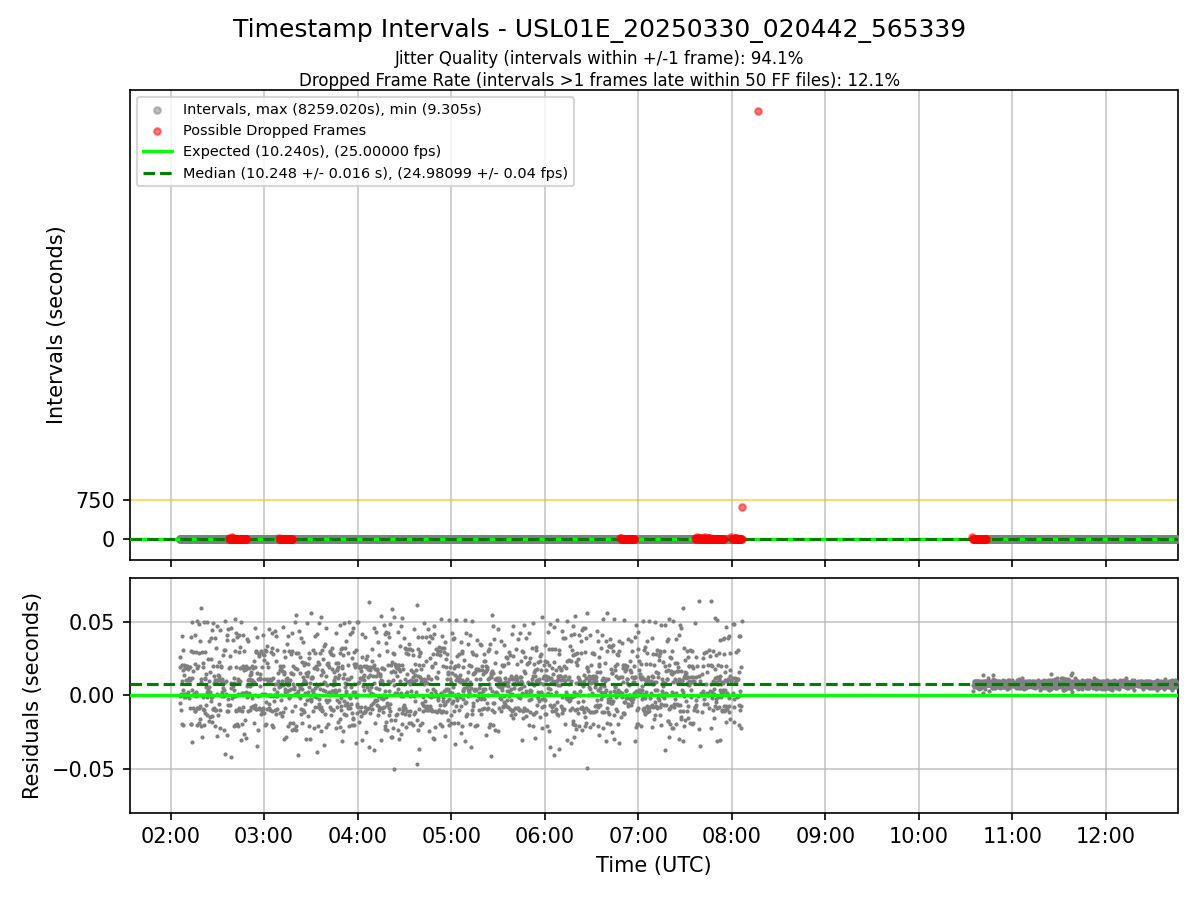The image size is (1200, 900).
Task: Click the residuals tick label '−0.05'
Action: pyautogui.click(x=86, y=769)
